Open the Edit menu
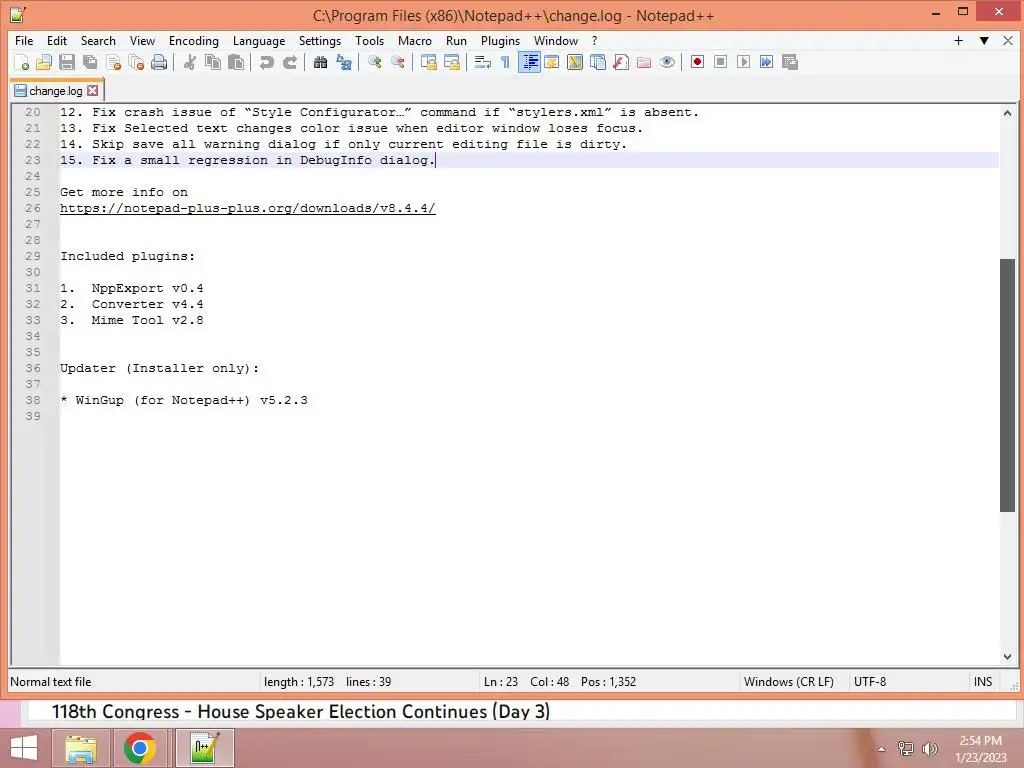Image resolution: width=1024 pixels, height=768 pixels. point(57,40)
